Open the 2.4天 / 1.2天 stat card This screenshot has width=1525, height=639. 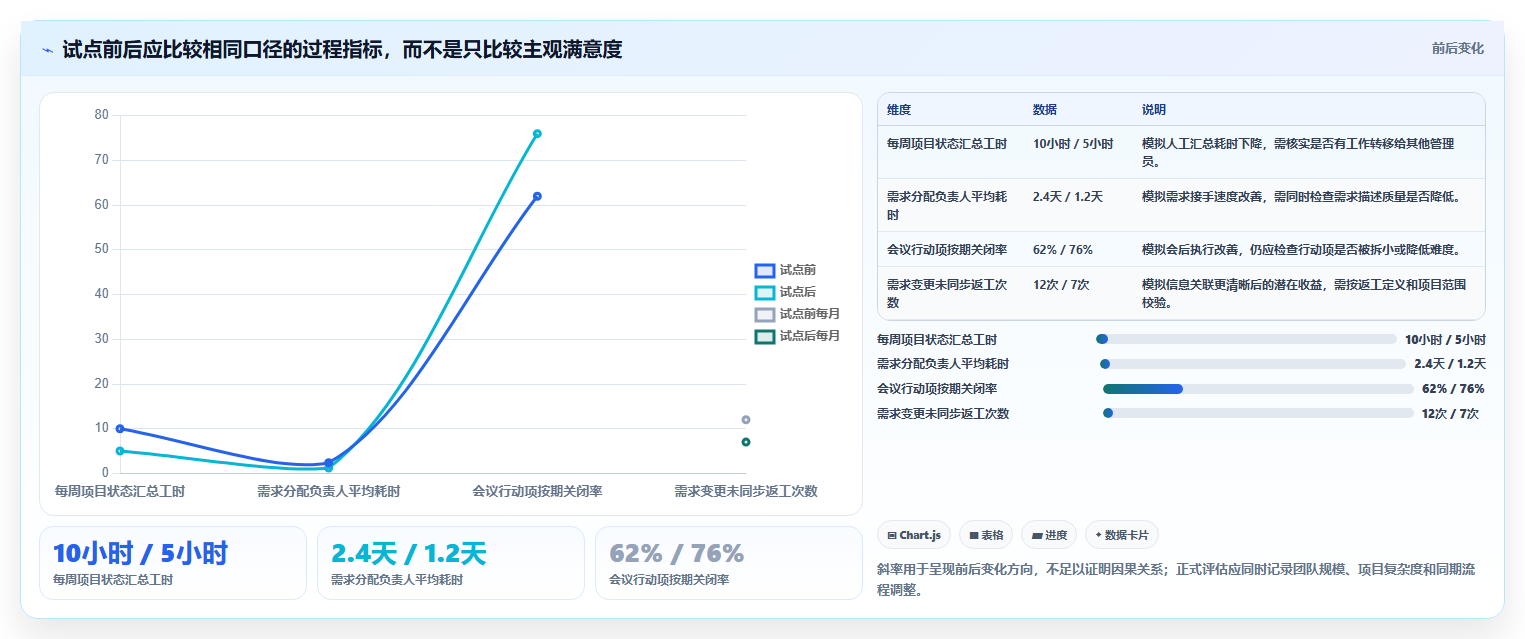[x=451, y=563]
